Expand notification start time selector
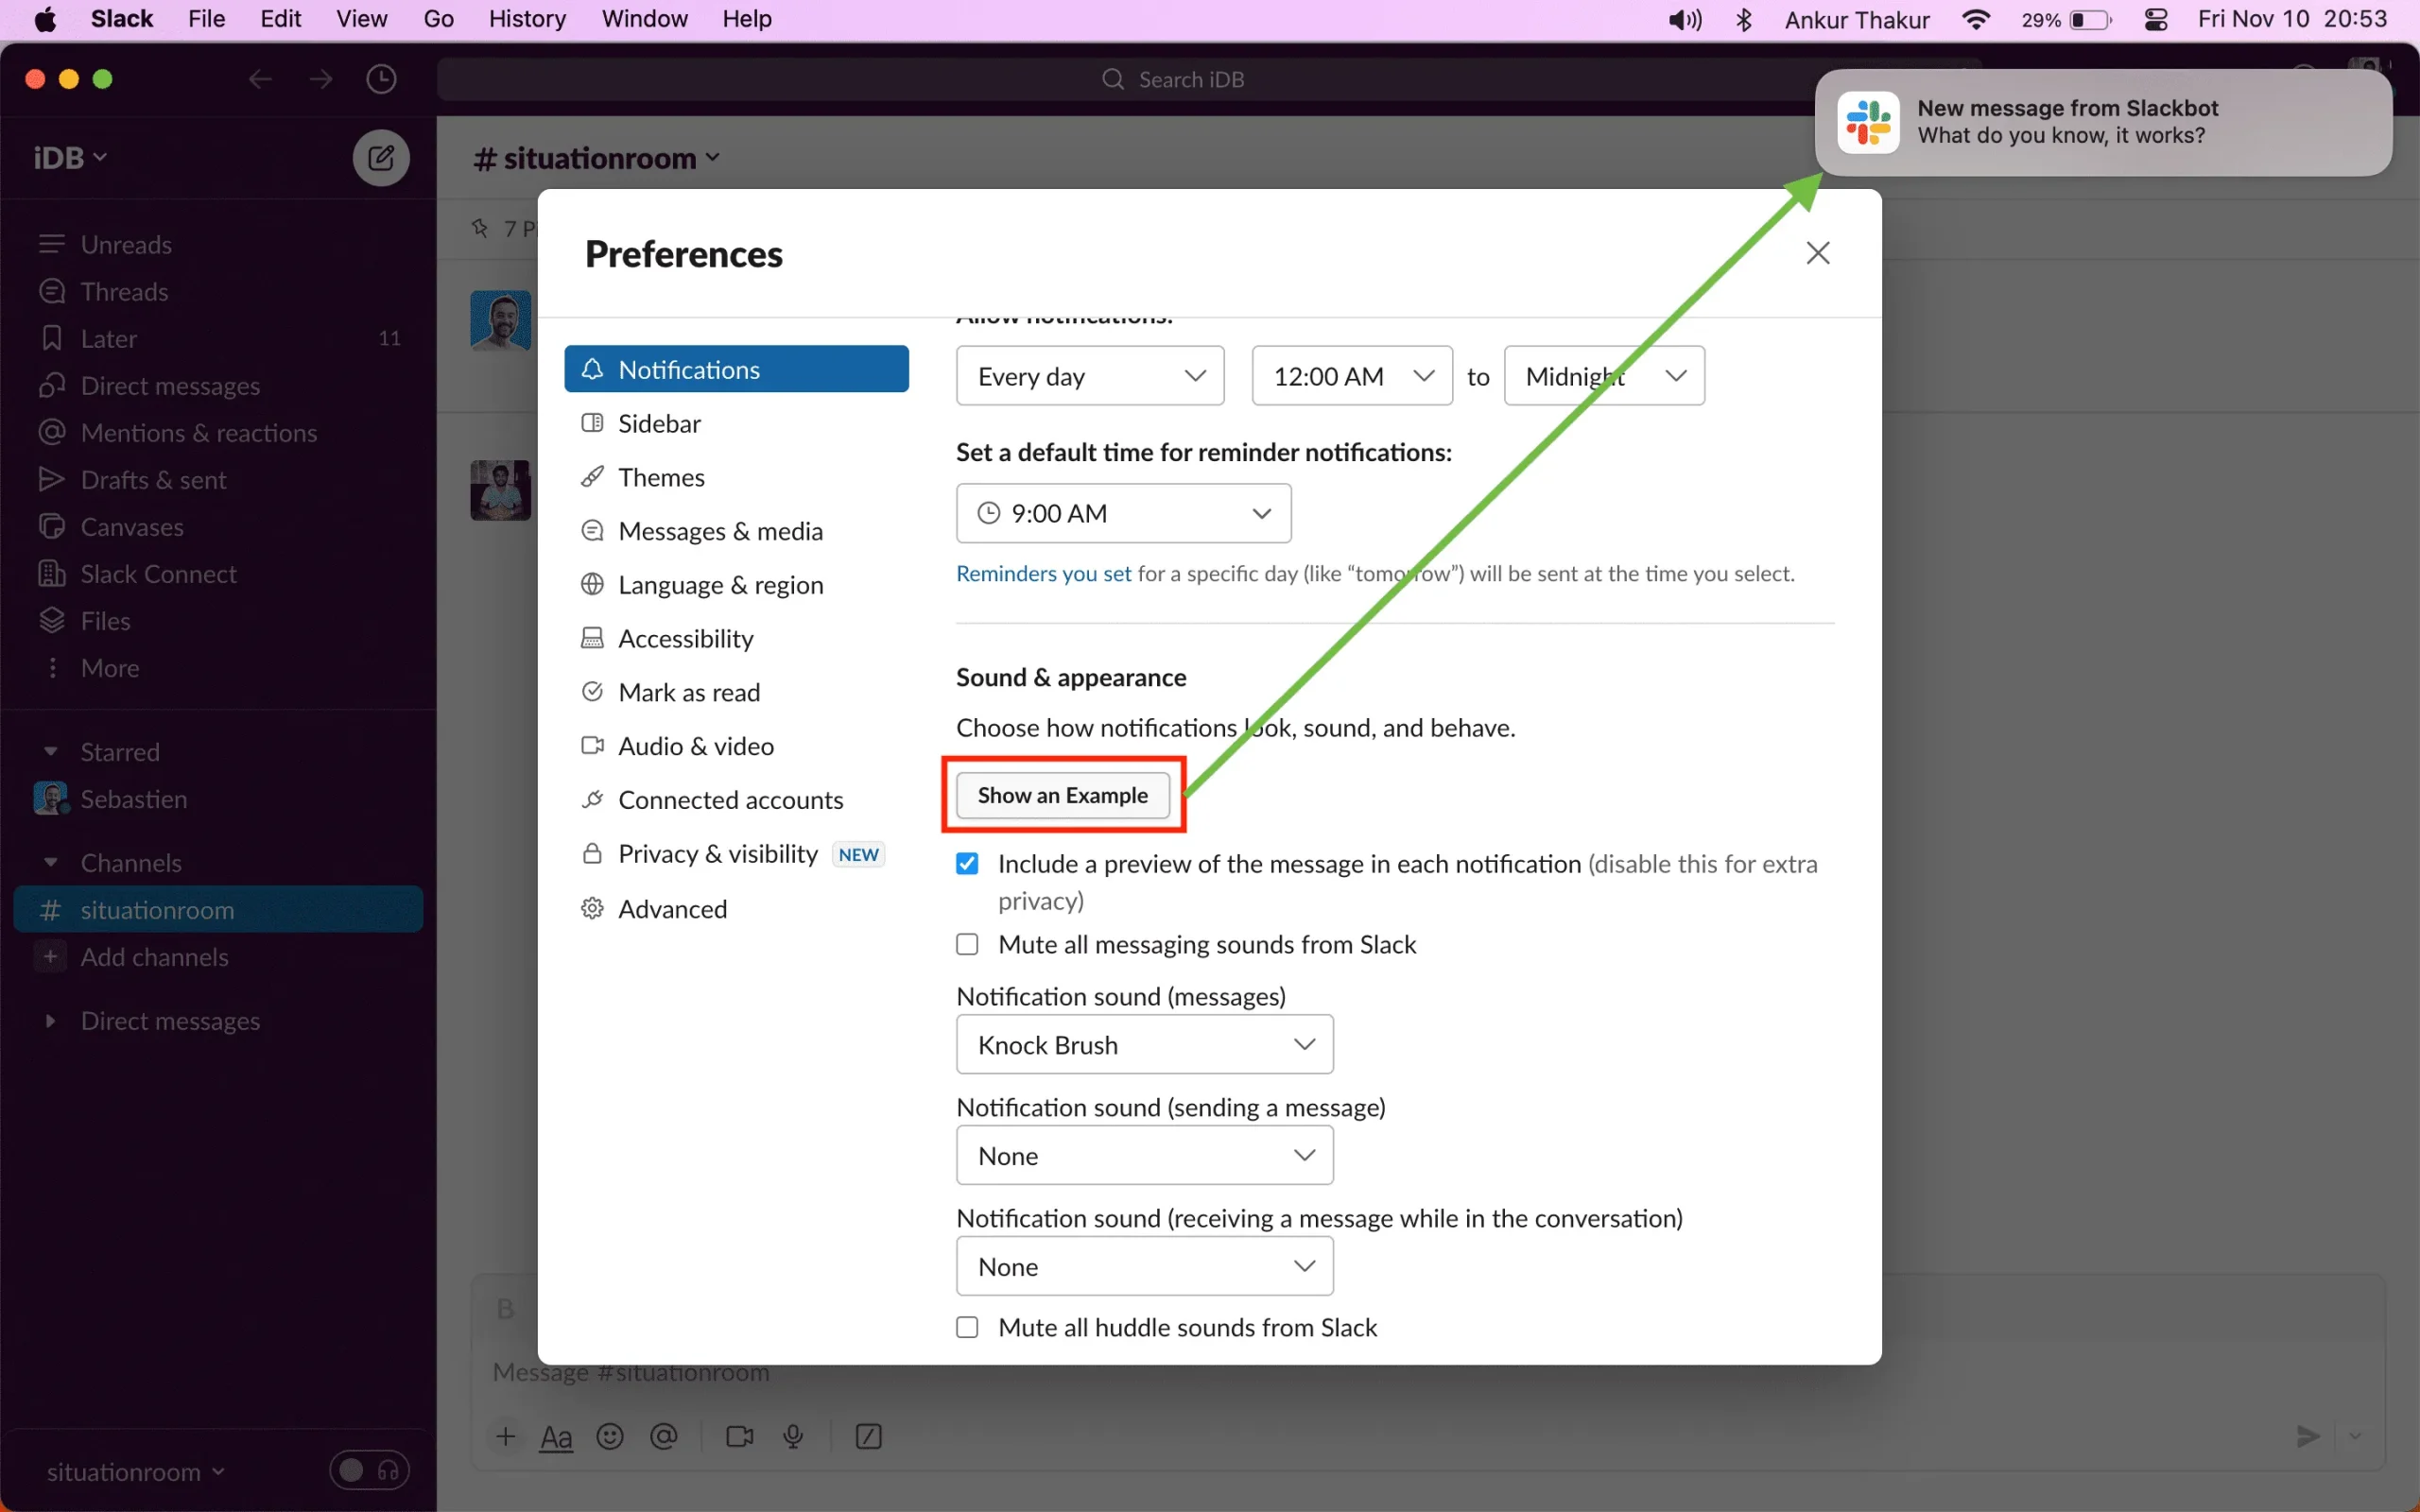 pos(1352,374)
